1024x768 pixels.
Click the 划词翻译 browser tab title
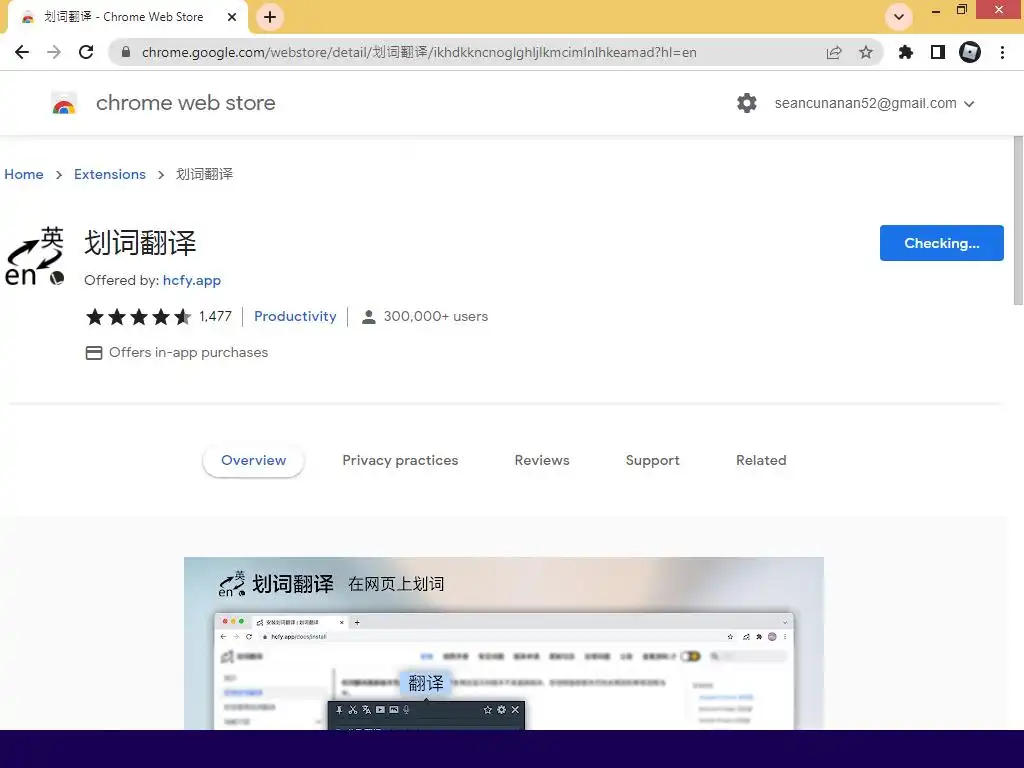(123, 17)
